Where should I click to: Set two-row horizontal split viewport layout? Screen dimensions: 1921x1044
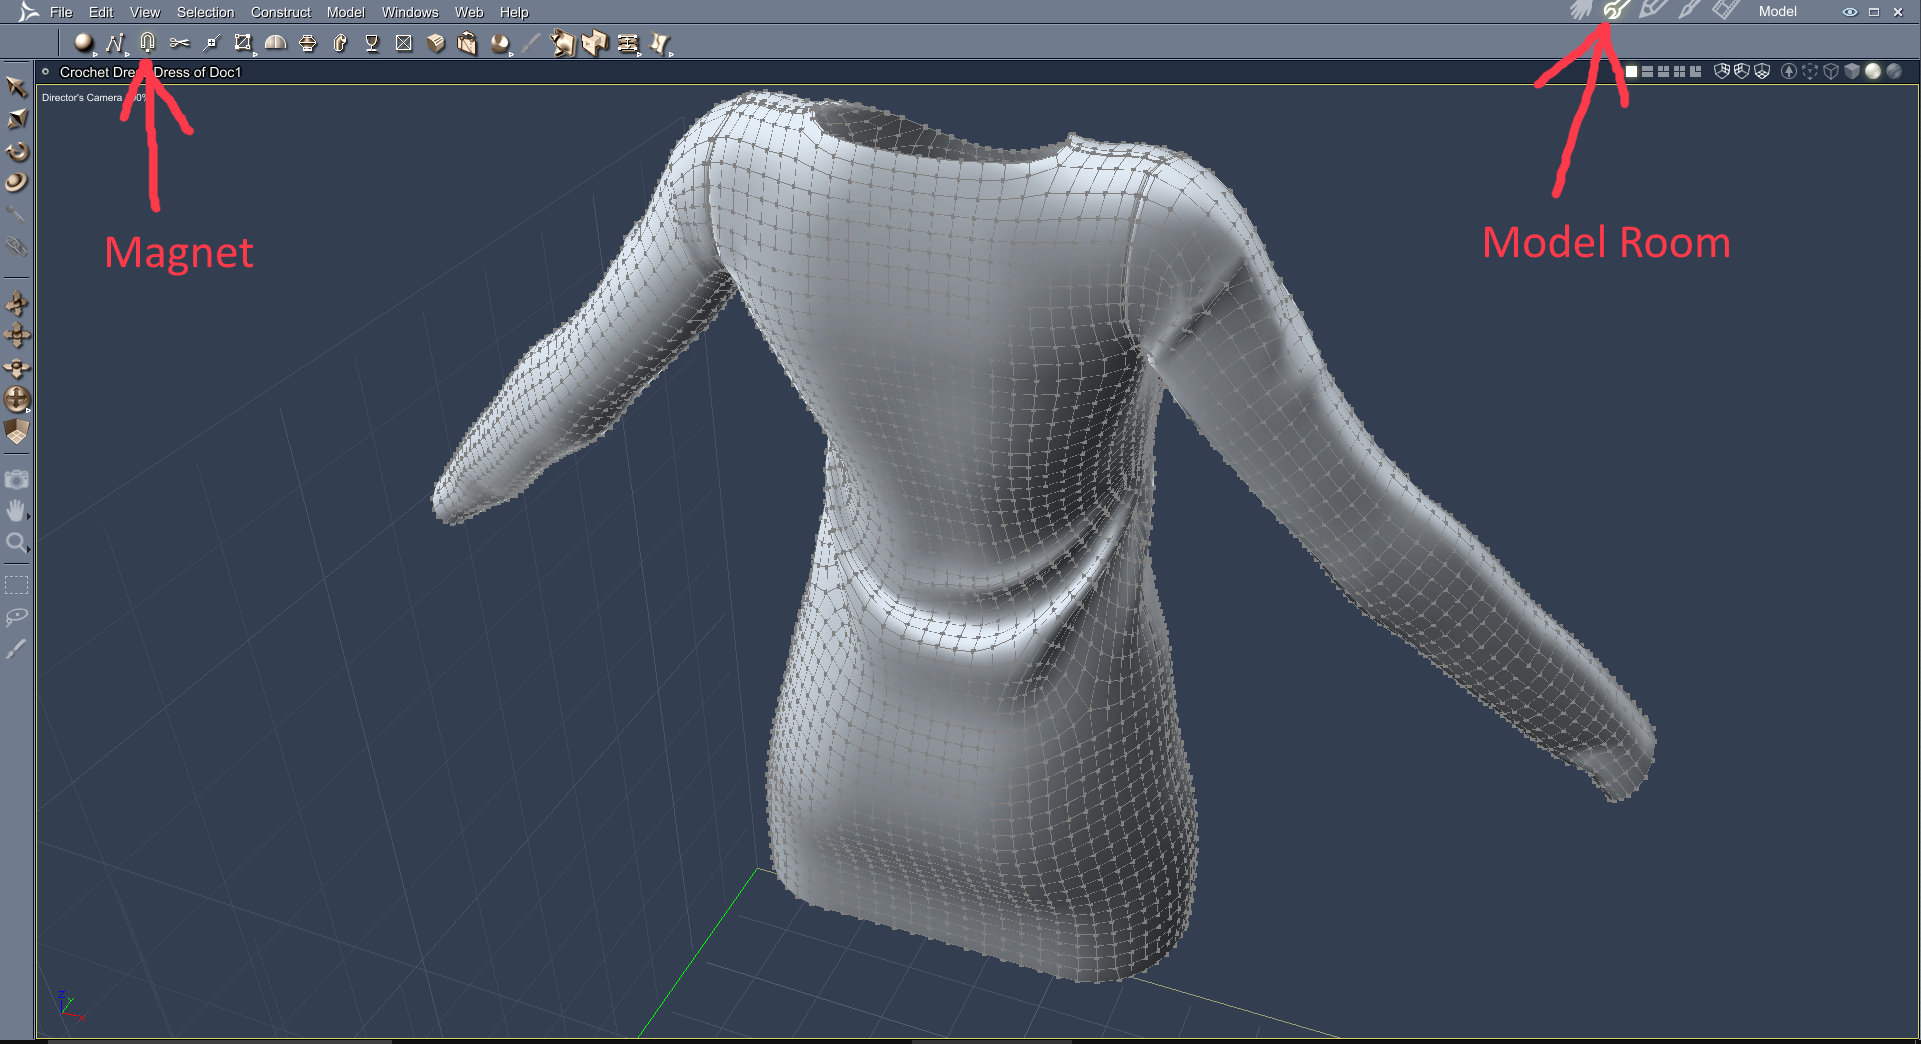1648,71
